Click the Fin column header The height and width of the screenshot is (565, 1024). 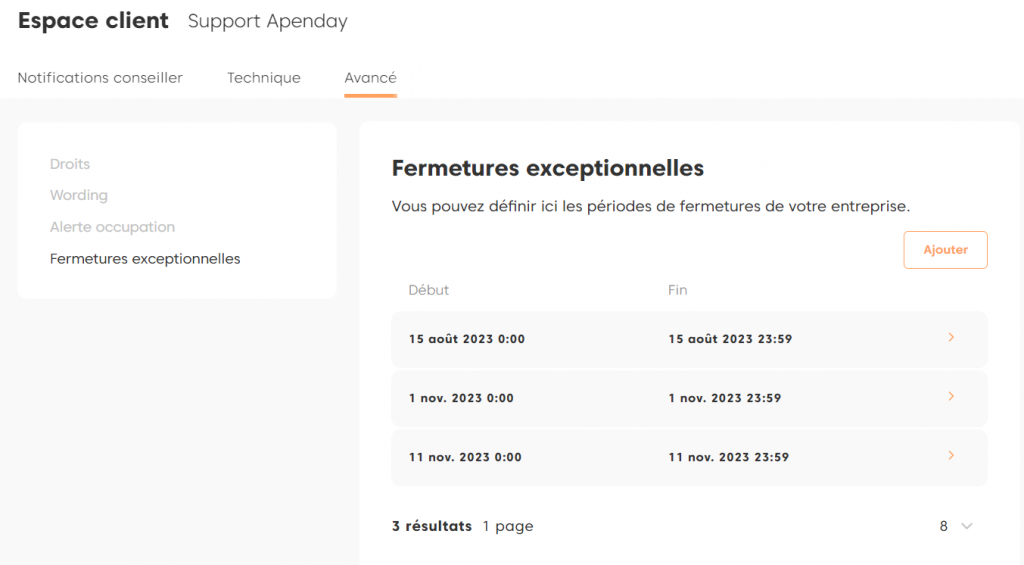pyautogui.click(x=678, y=290)
